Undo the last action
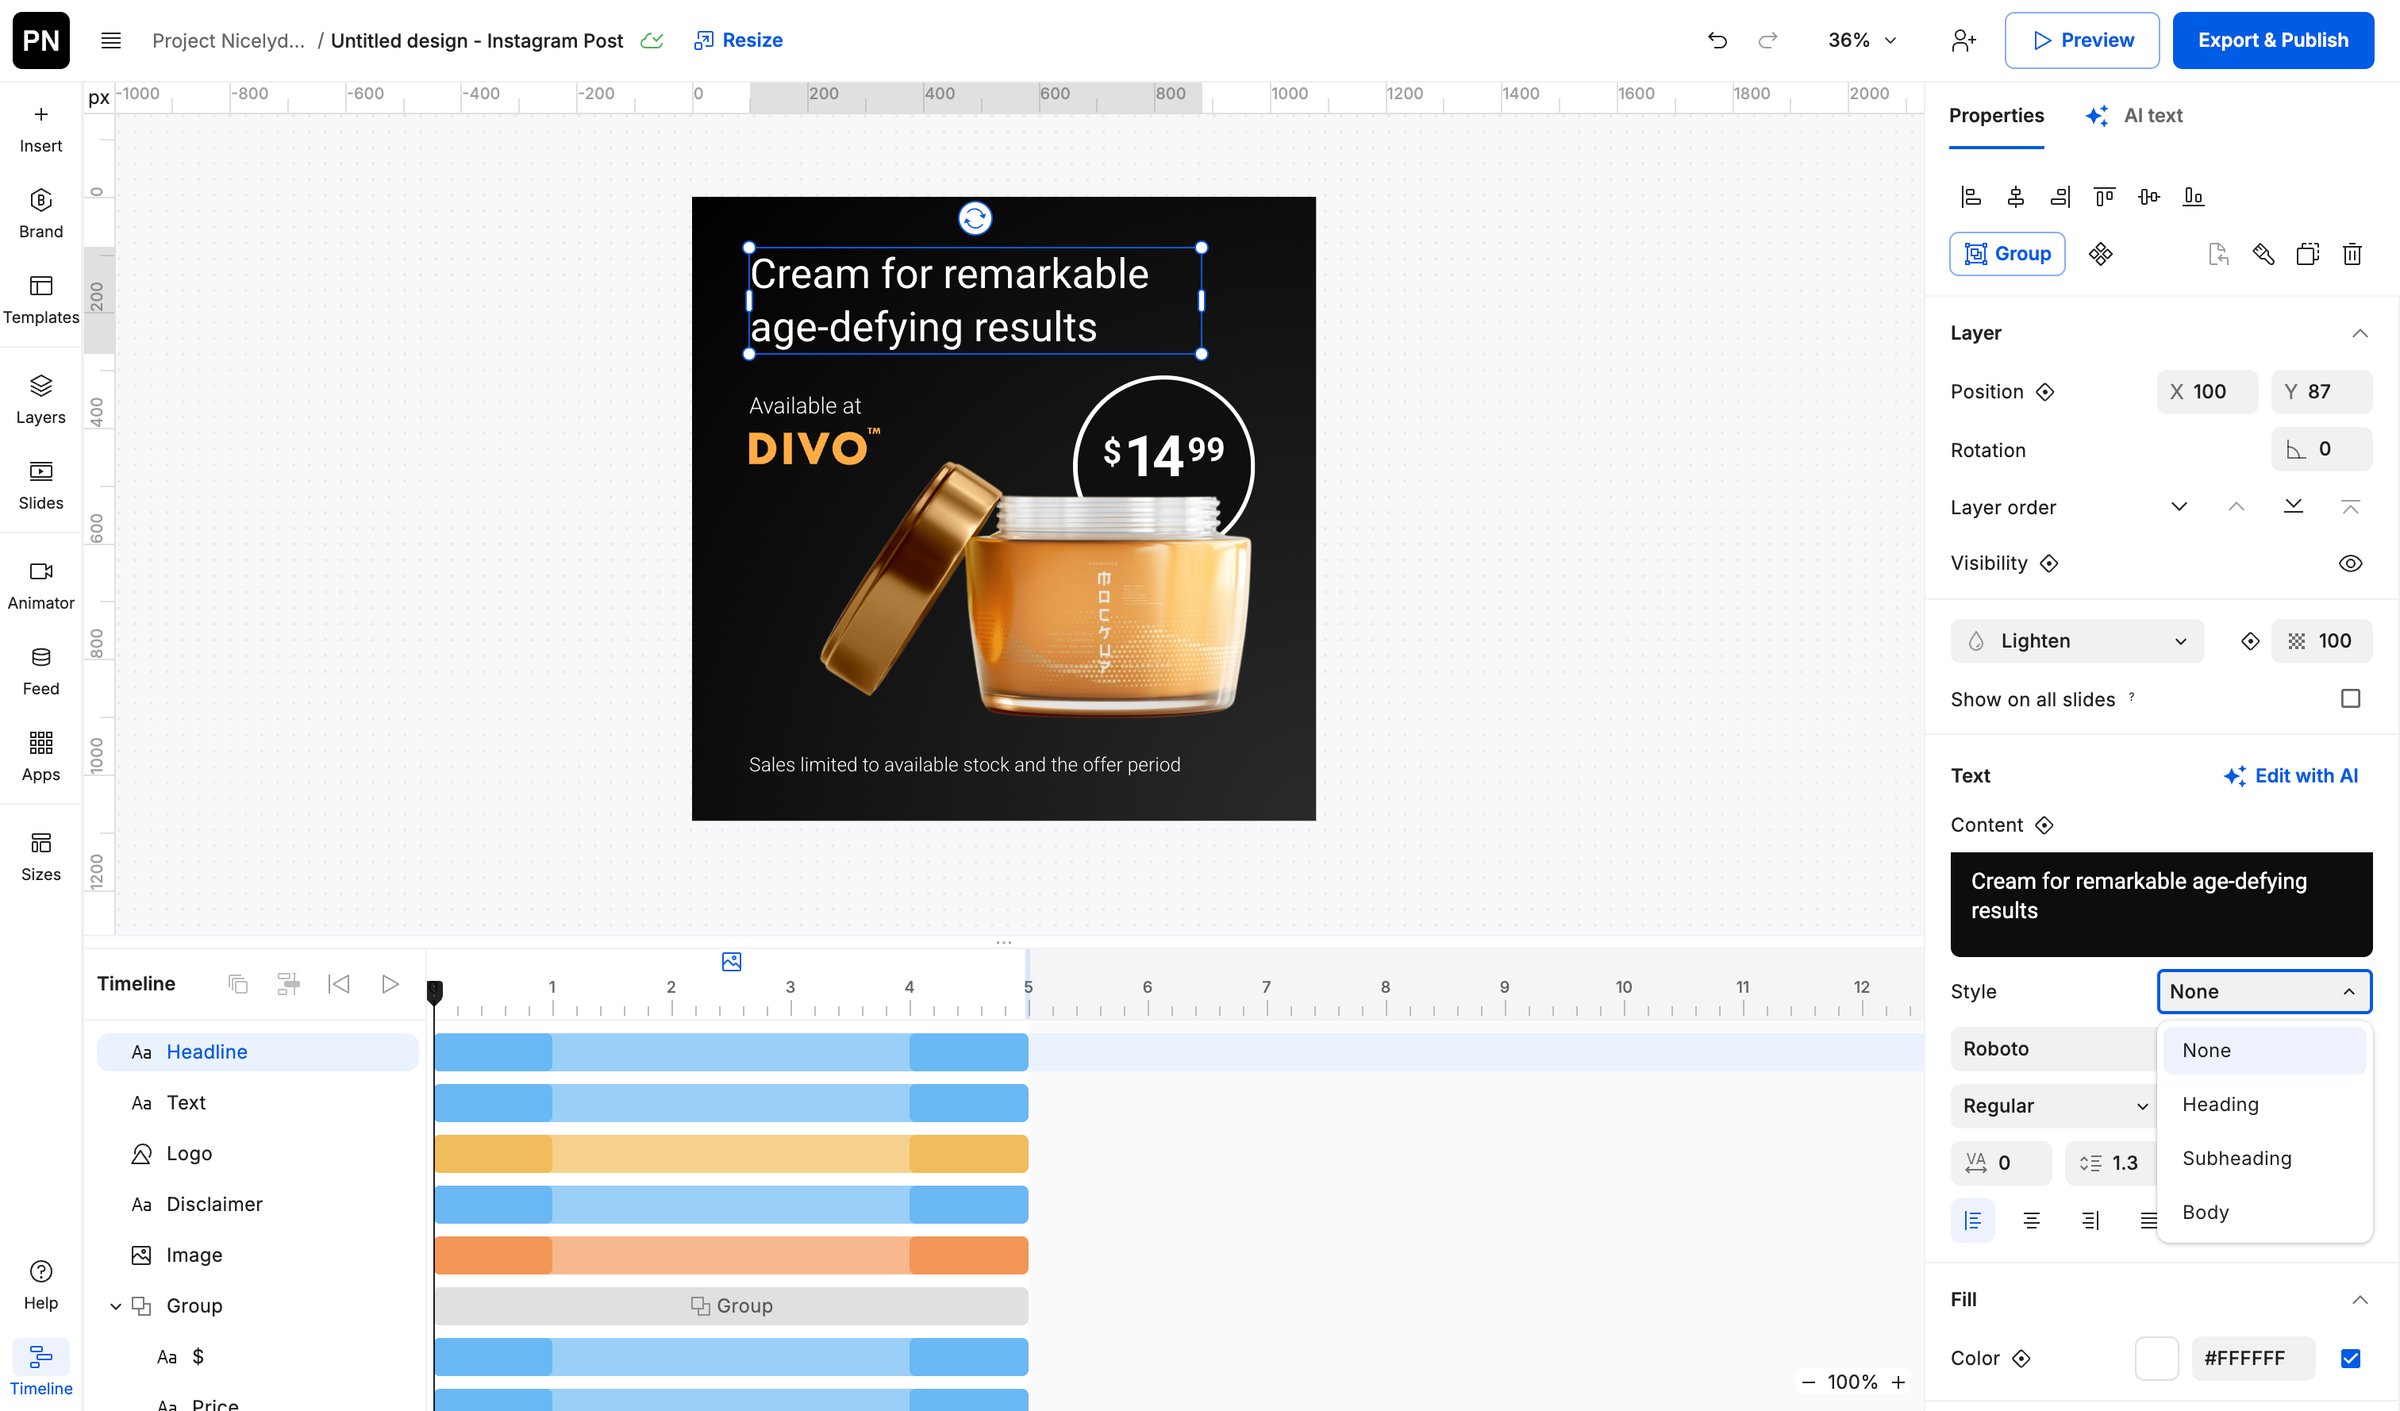This screenshot has height=1411, width=2400. pos(1717,40)
